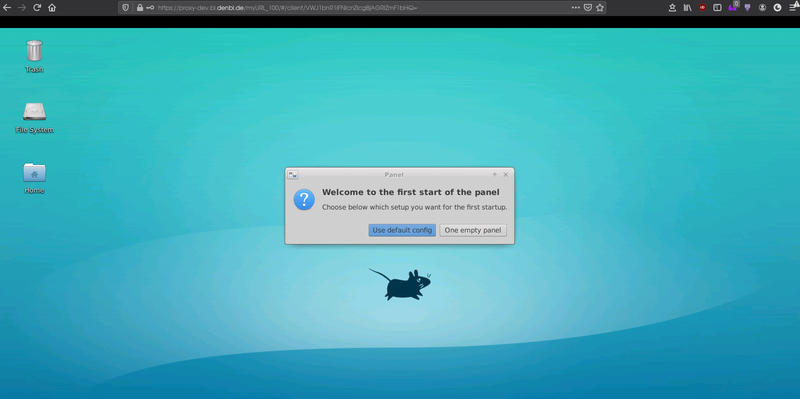
Task: Open the bookmarks menu star-tray icon
Action: point(672,8)
